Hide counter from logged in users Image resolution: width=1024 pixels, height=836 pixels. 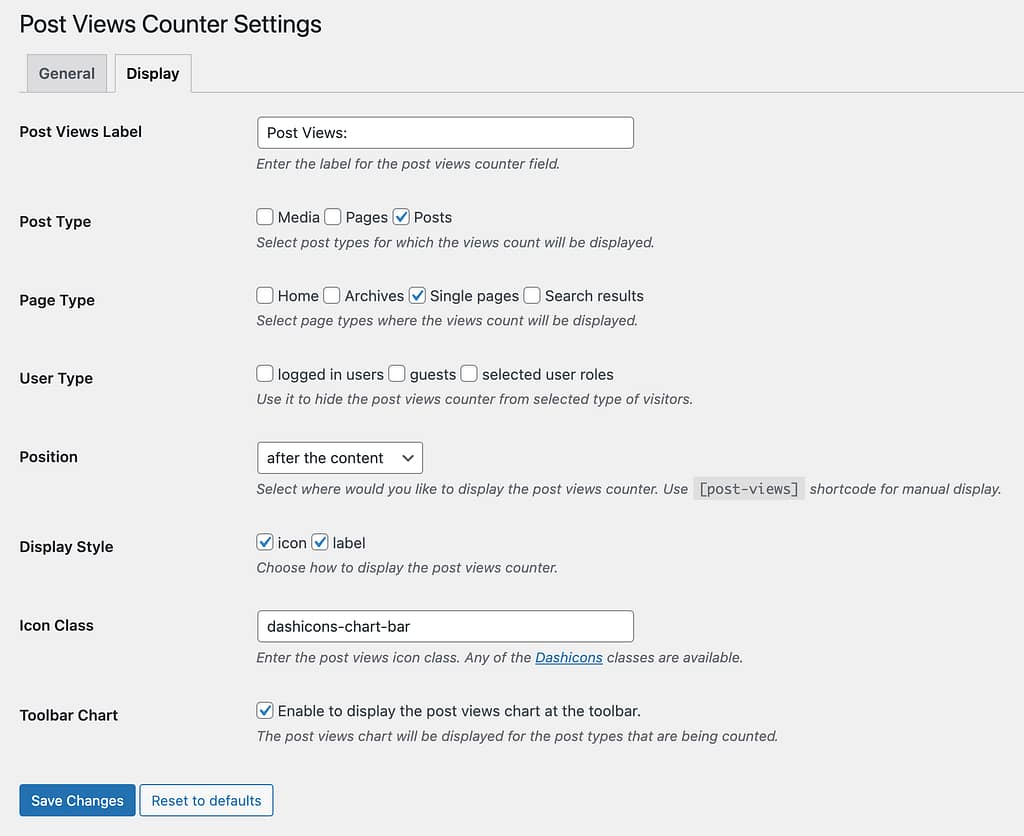[265, 373]
